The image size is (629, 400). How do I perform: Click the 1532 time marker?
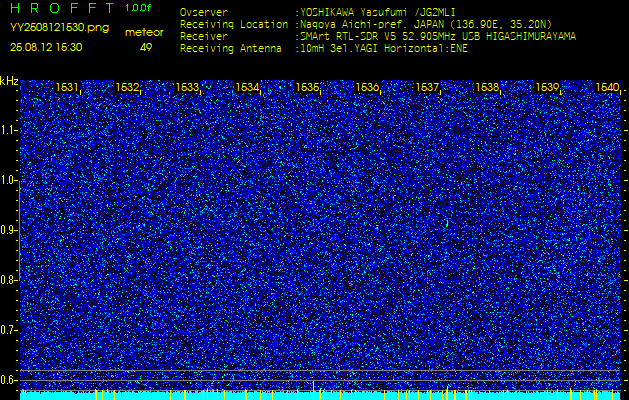[x=127, y=87]
